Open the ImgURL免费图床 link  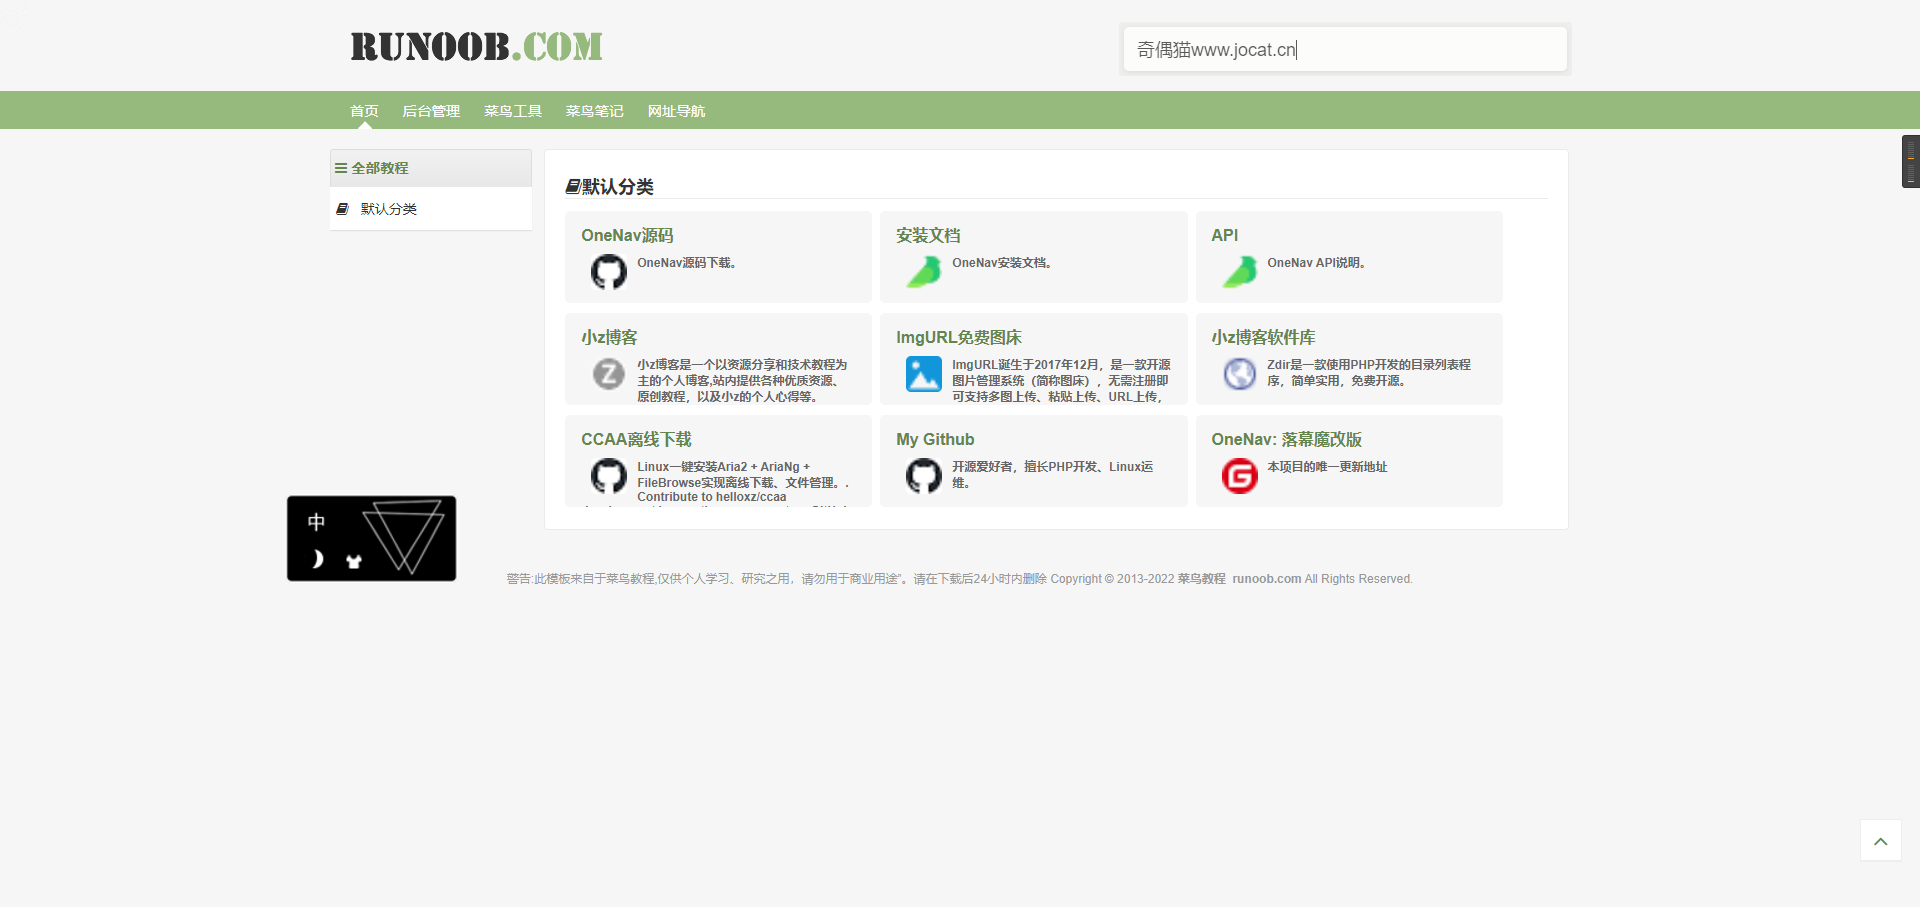[x=959, y=337]
